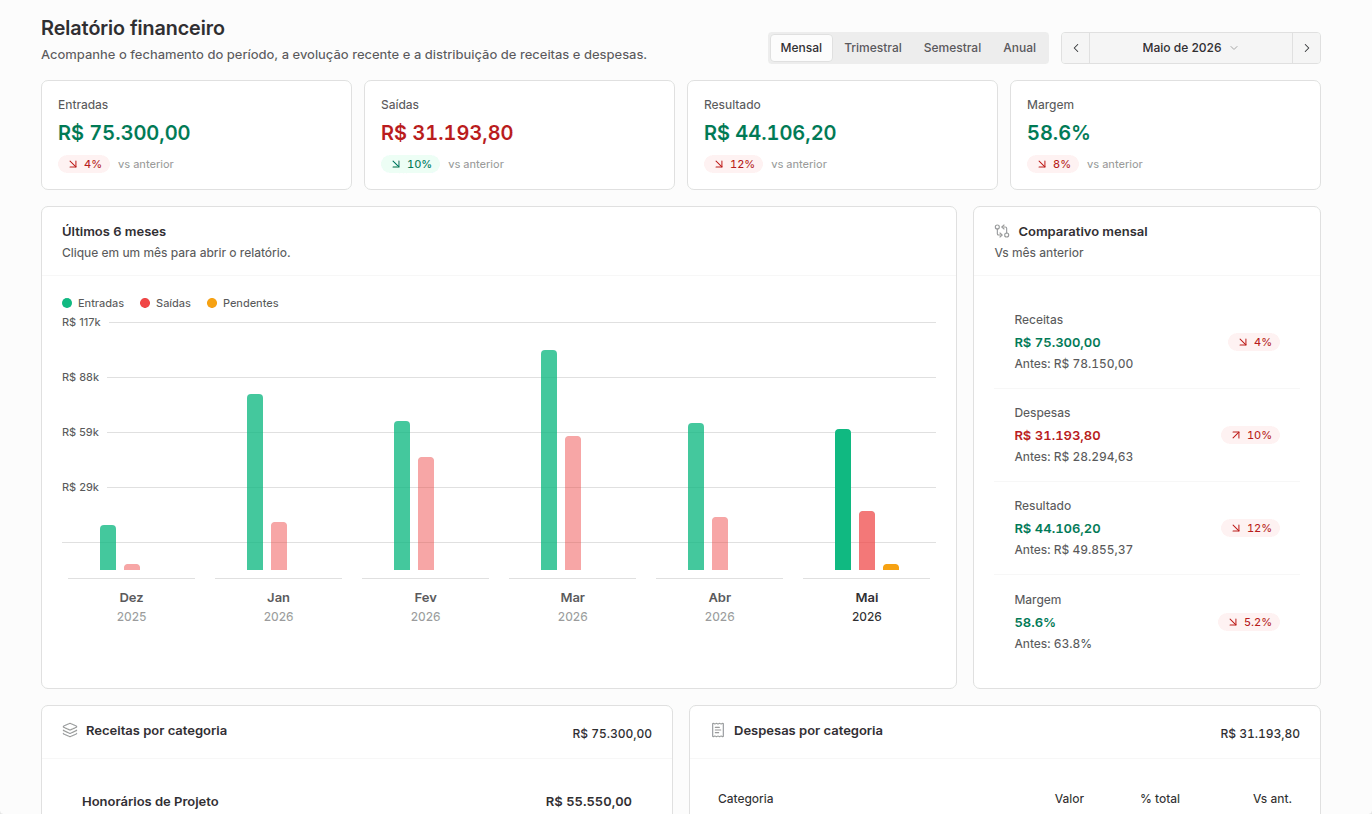Viewport: 1372px width, 814px height.
Task: Click the text Antes: R$ 78.150,00
Action: tap(1074, 364)
